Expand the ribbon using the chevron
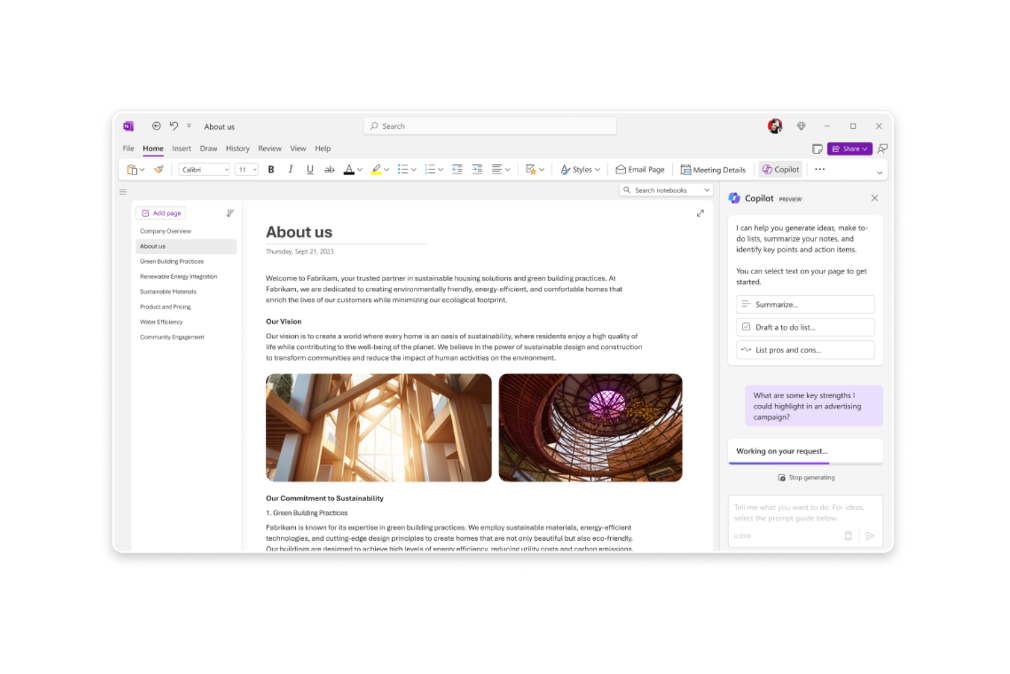The image size is (1010, 674). coord(879,173)
